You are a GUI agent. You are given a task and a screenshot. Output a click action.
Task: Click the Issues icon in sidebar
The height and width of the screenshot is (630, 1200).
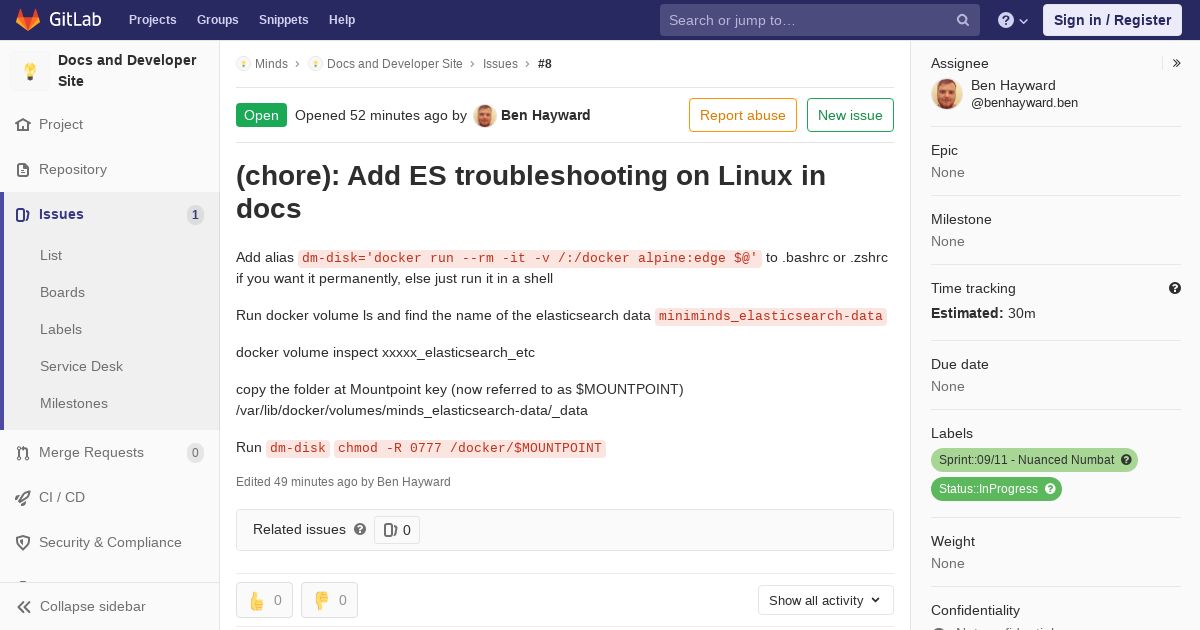pyautogui.click(x=23, y=215)
